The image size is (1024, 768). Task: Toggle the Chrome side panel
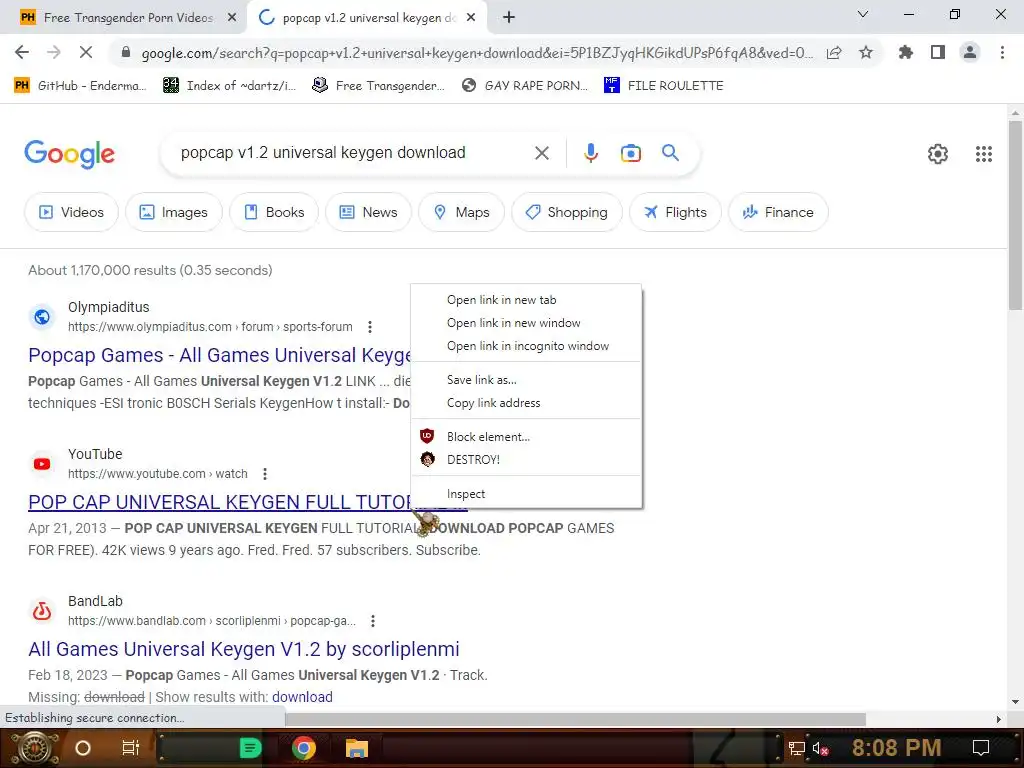[938, 52]
